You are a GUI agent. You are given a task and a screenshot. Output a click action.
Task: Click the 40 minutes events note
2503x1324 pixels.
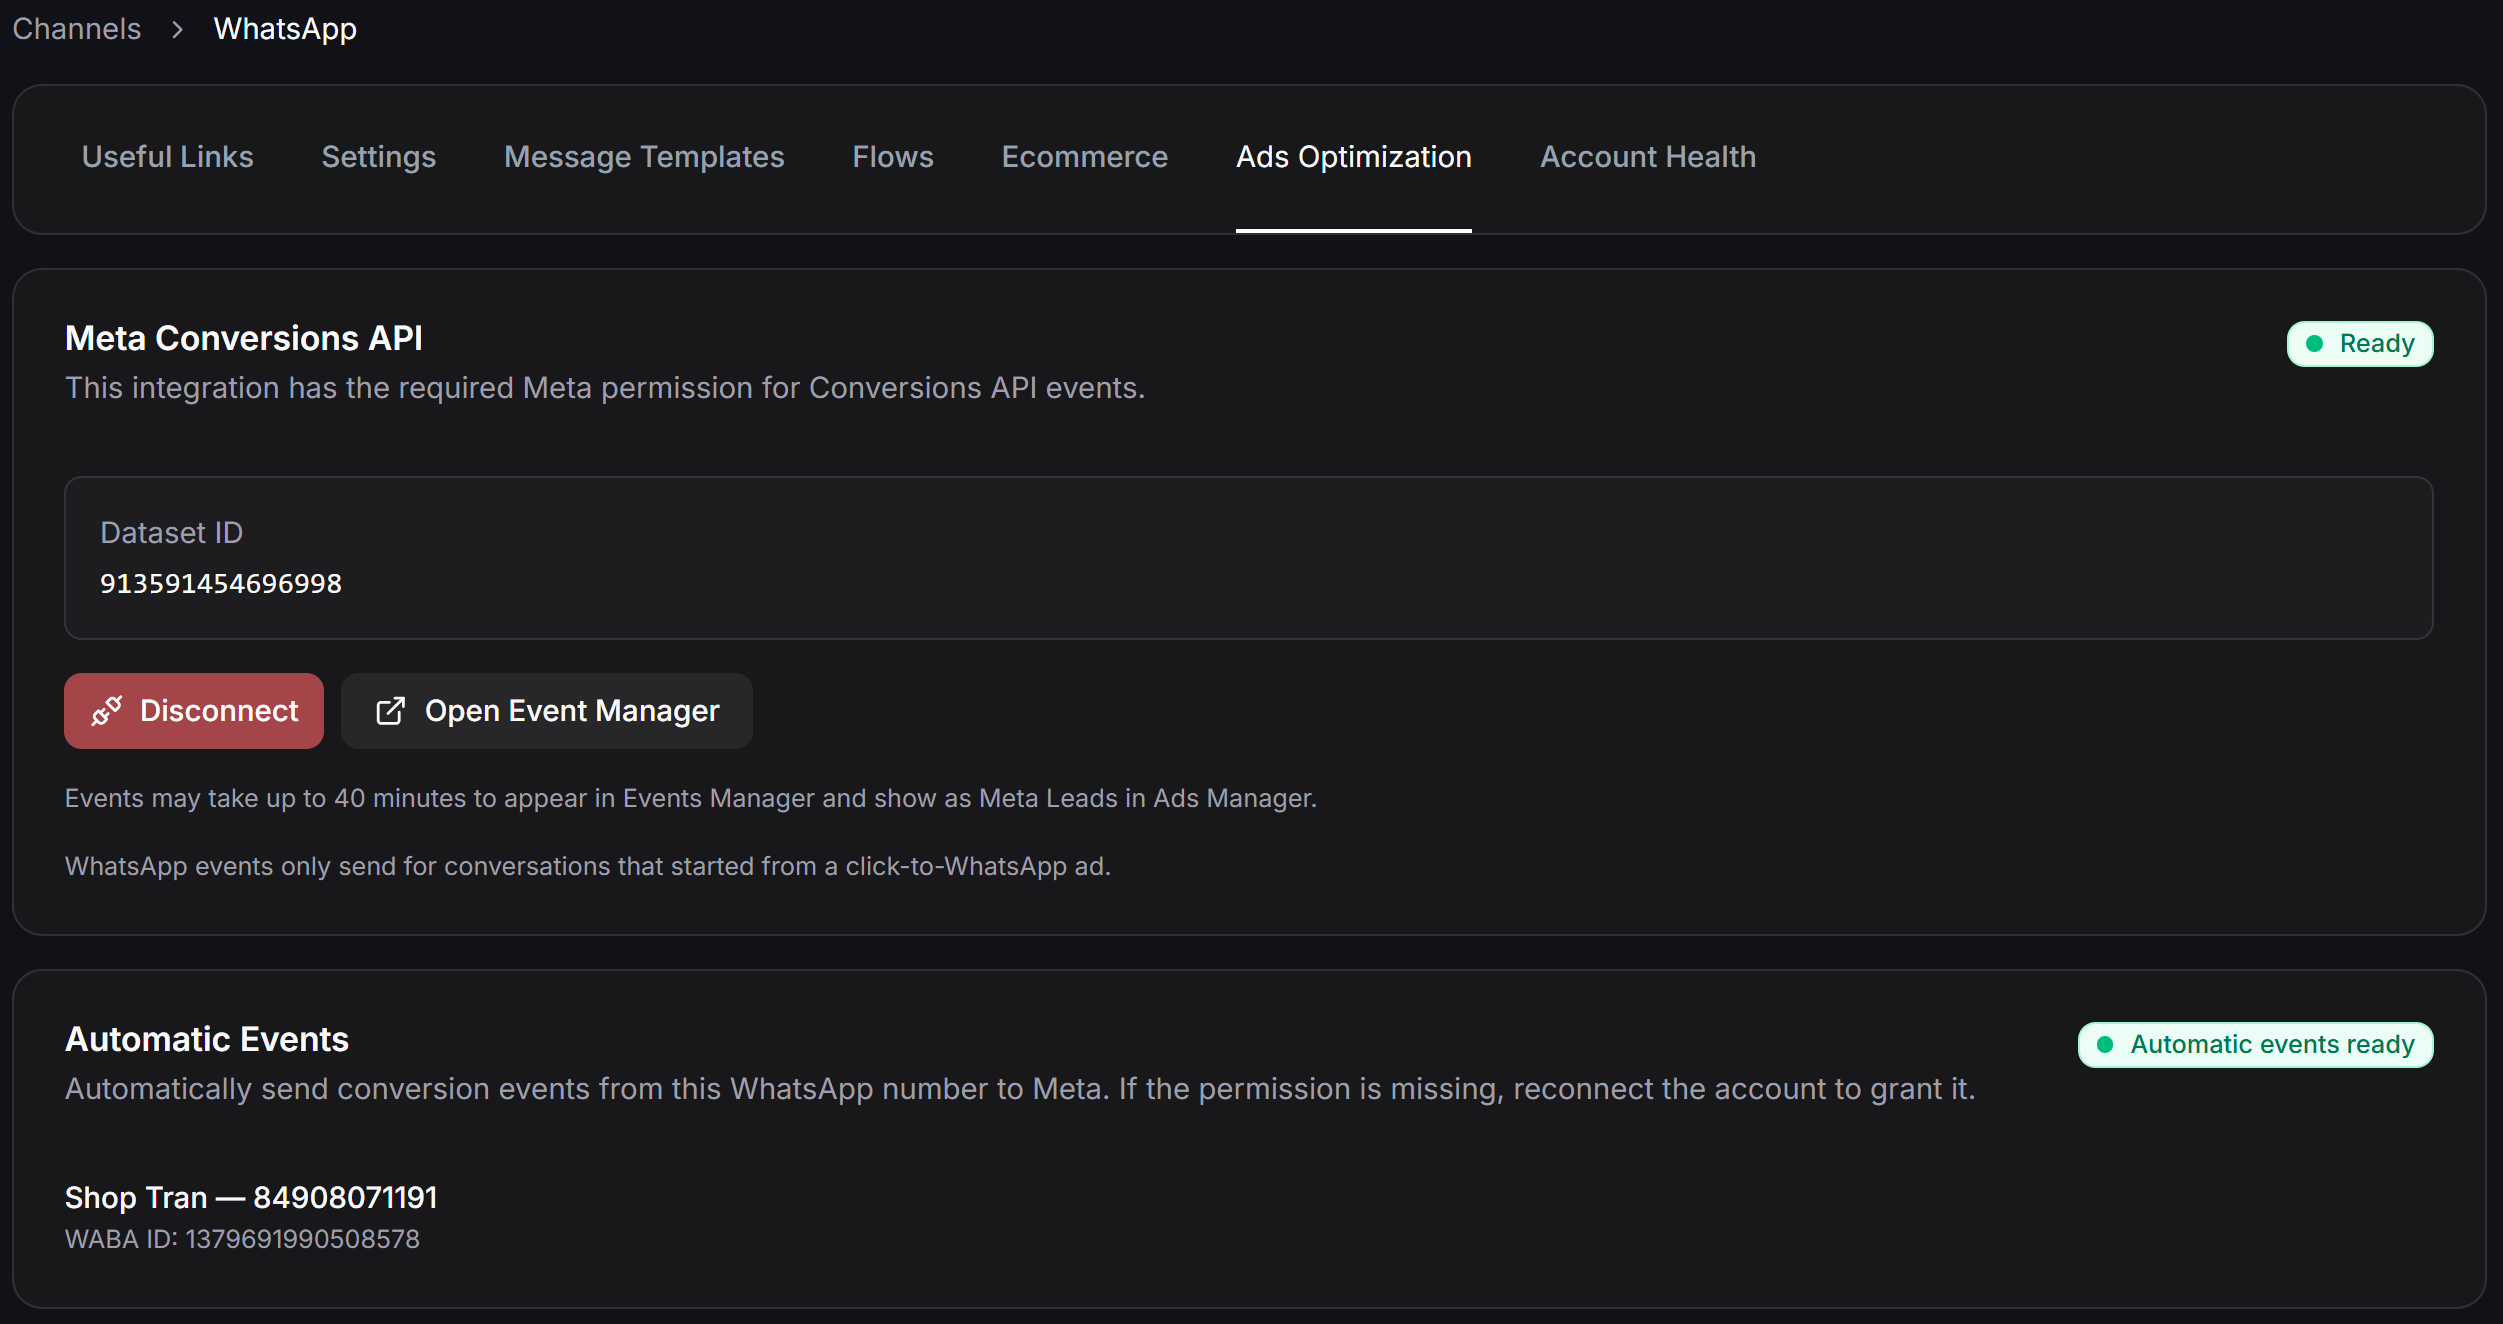691,799
